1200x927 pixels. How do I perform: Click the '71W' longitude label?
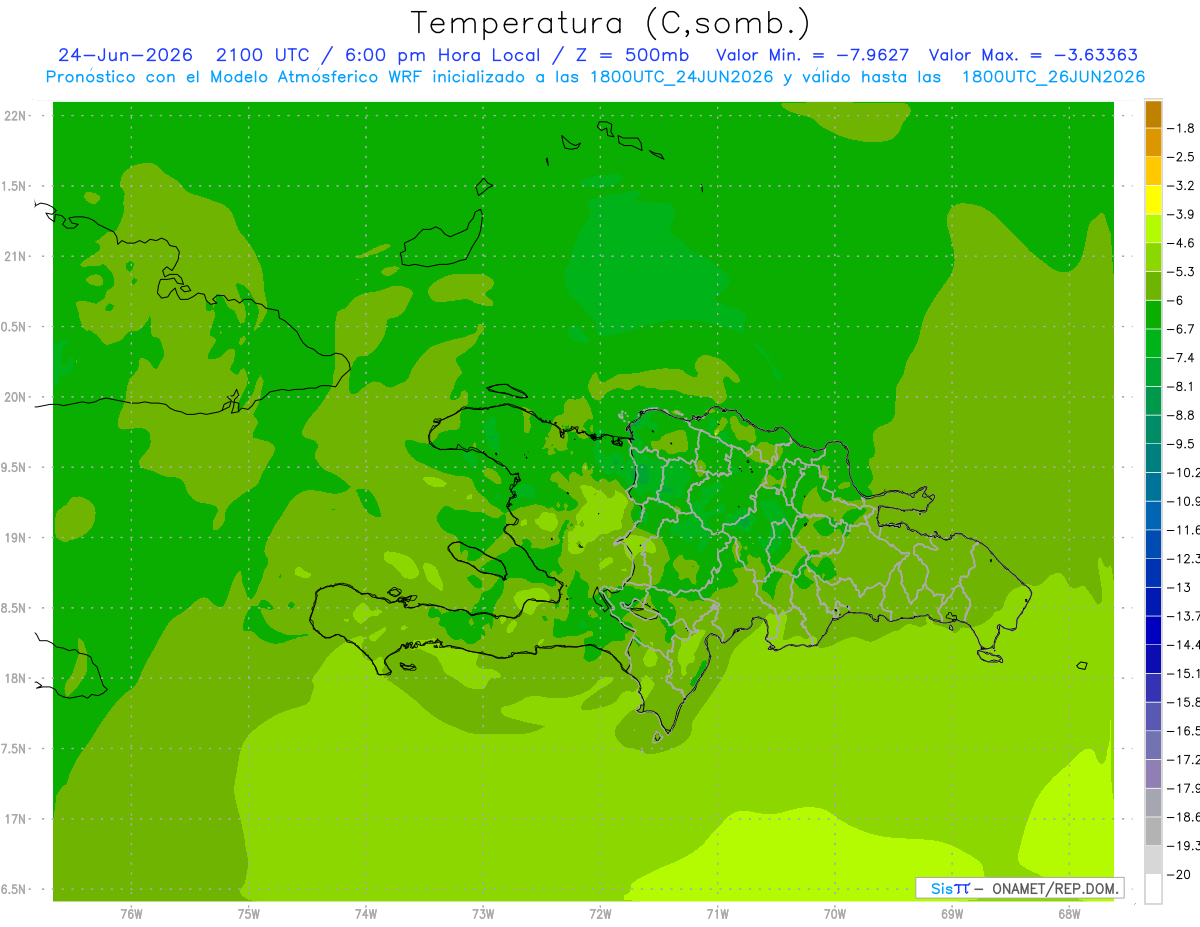click(717, 913)
